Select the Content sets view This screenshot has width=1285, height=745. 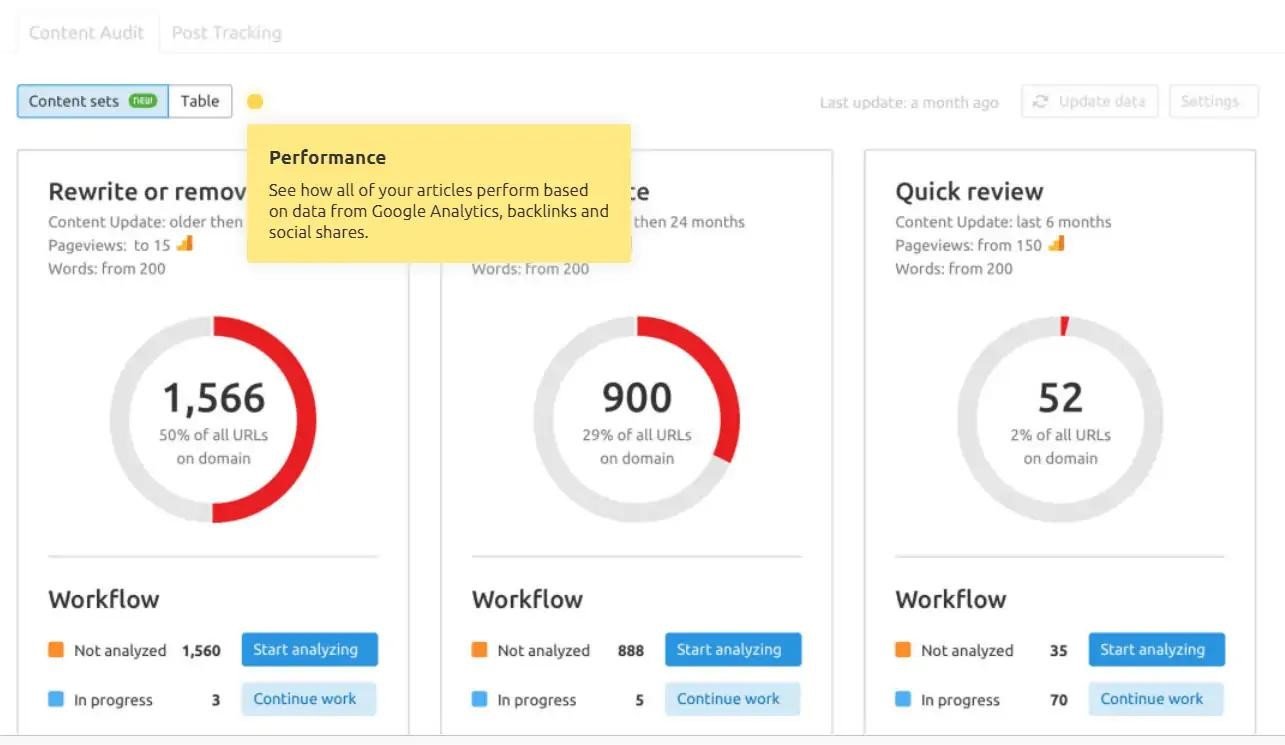[x=74, y=101]
